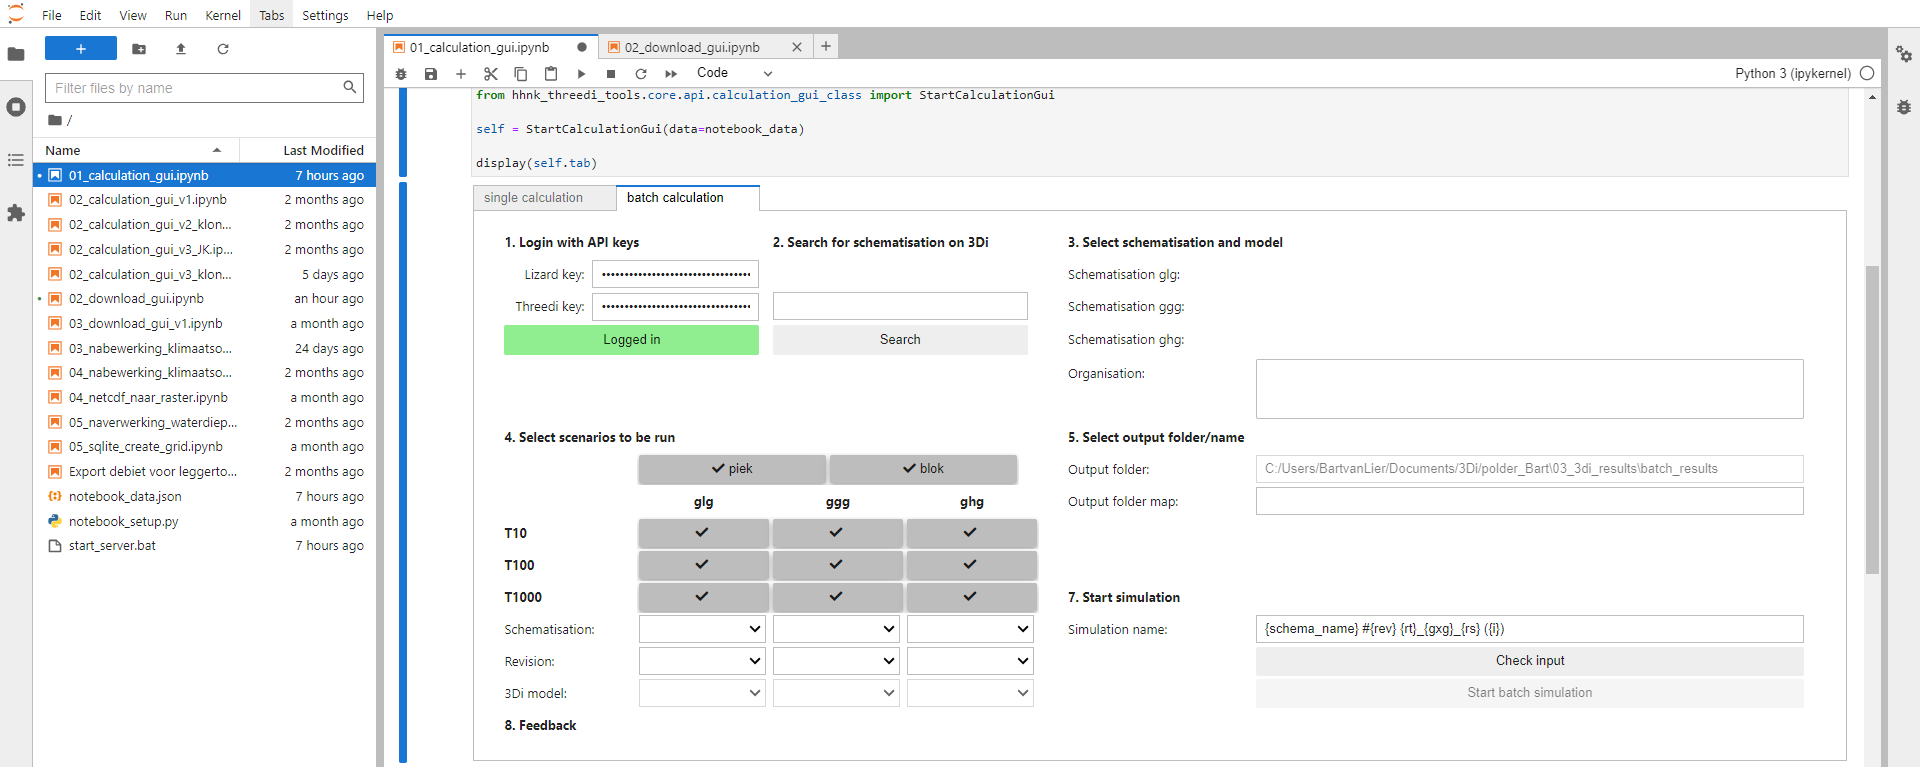
Task: Select the batch calculation tab
Action: pos(687,198)
